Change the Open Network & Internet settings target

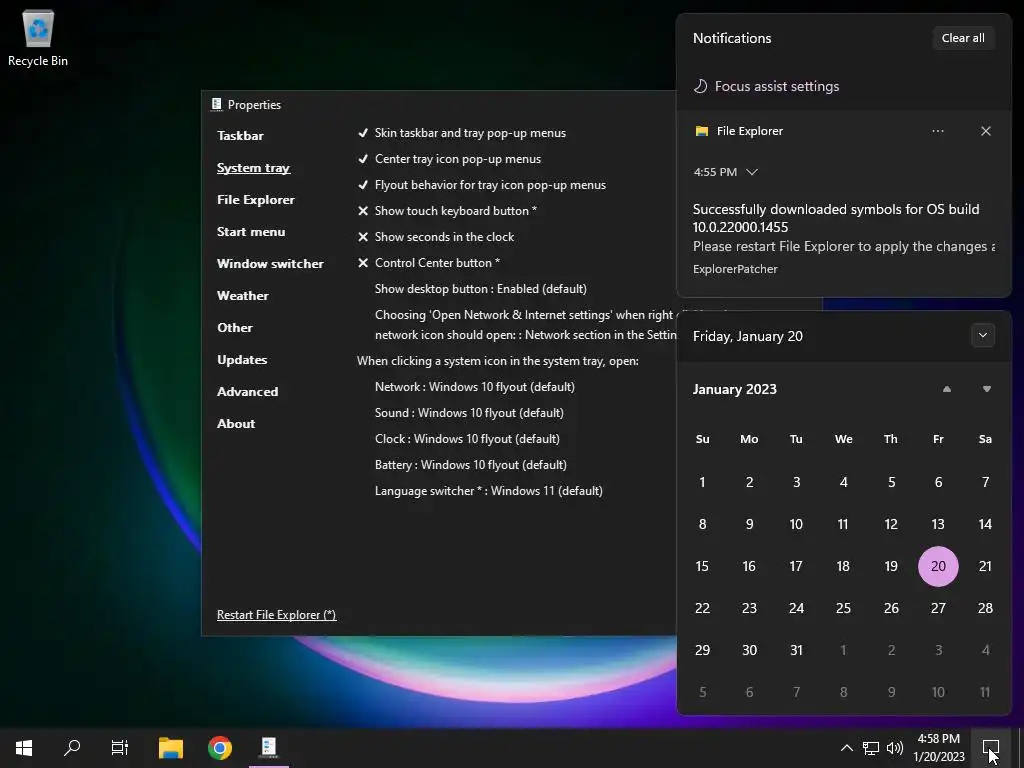pos(525,325)
